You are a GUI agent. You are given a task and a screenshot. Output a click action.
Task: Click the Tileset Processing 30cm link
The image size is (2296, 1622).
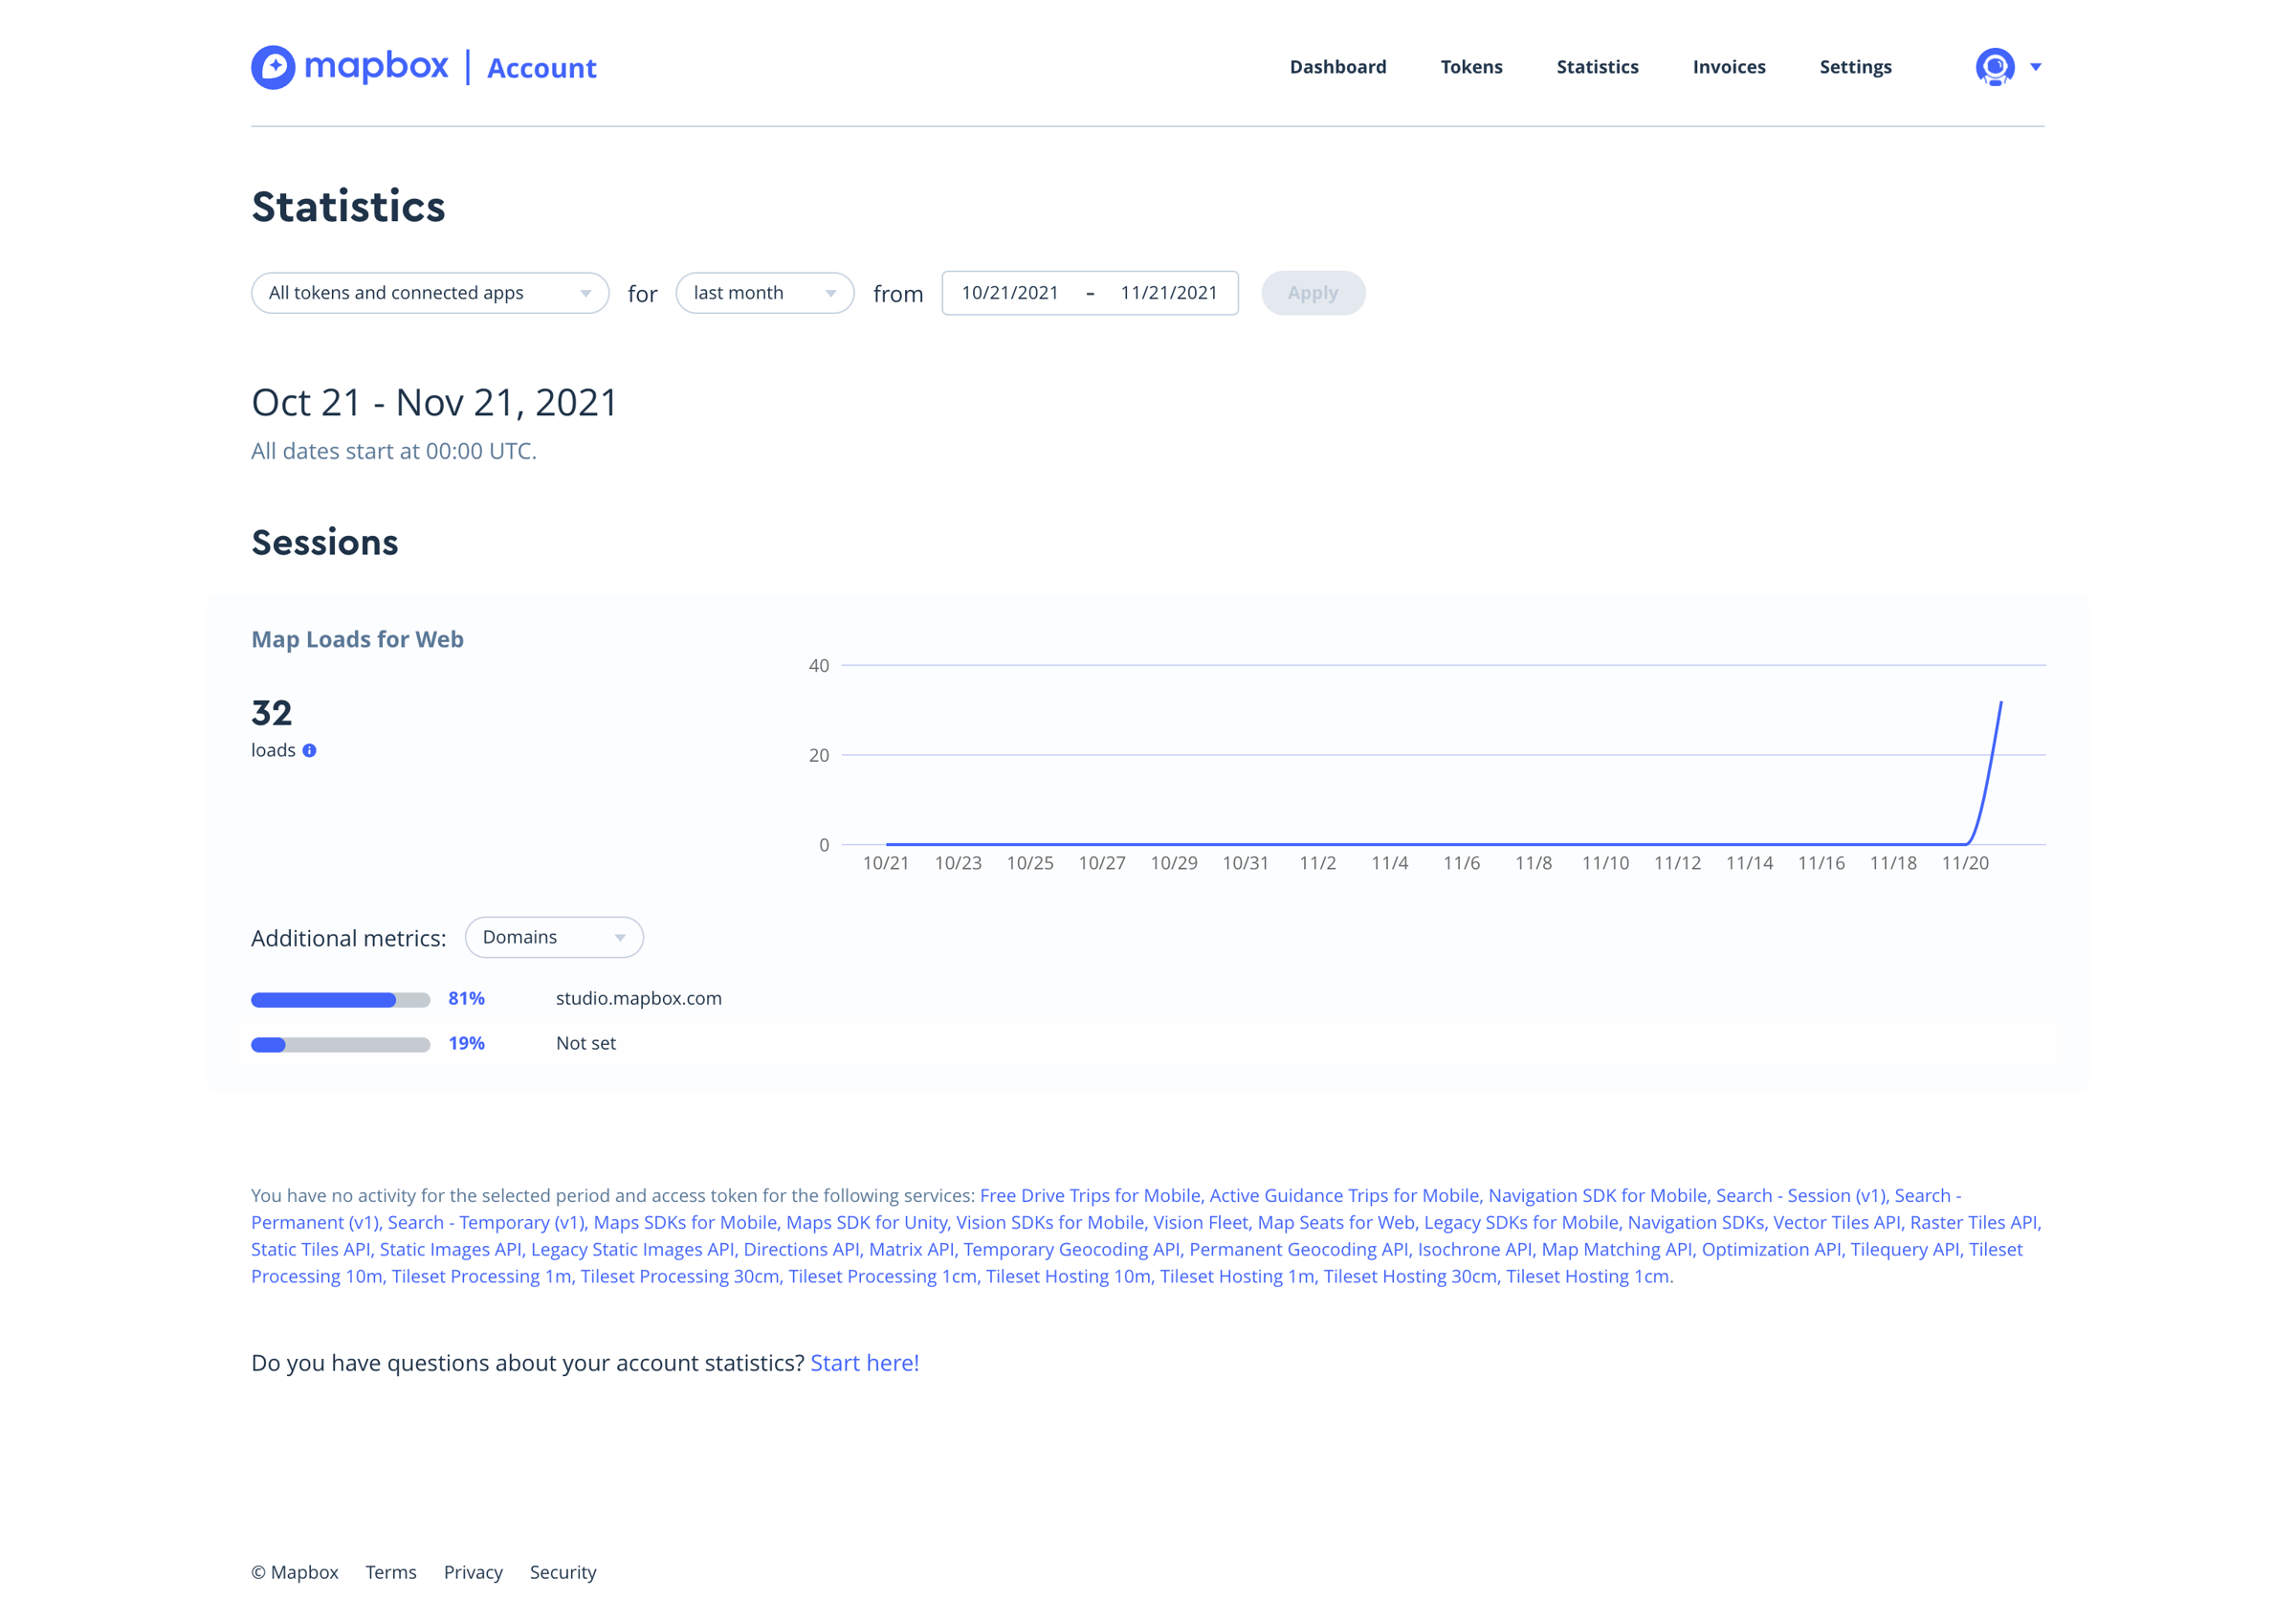(x=679, y=1276)
